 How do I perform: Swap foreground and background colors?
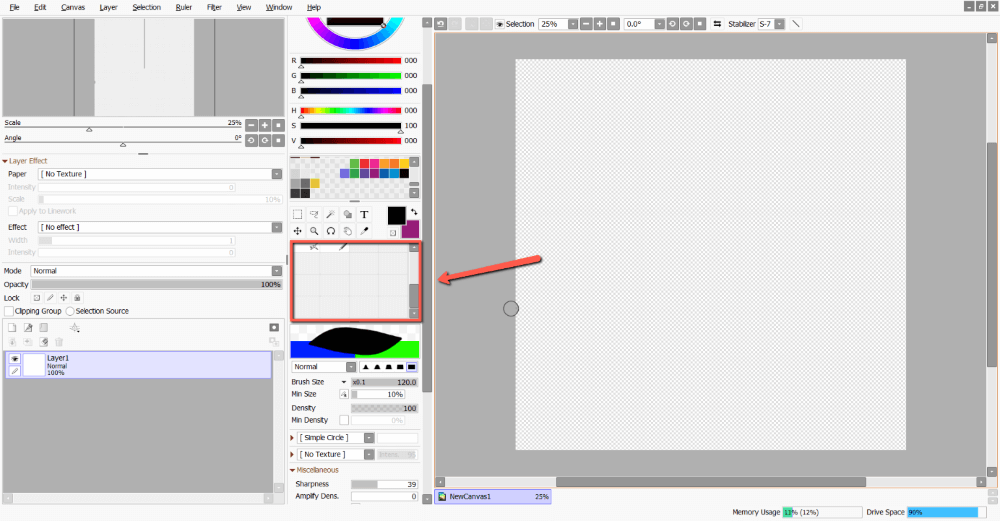414,212
